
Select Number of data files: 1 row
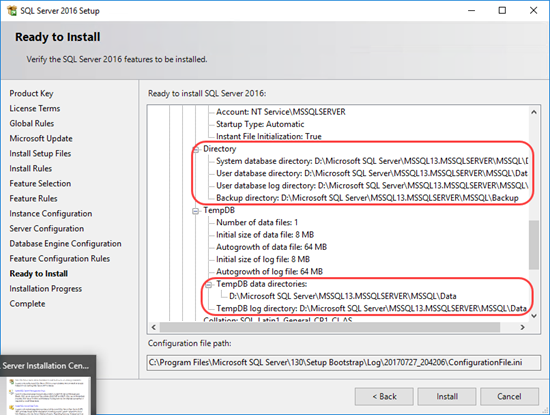coord(257,222)
